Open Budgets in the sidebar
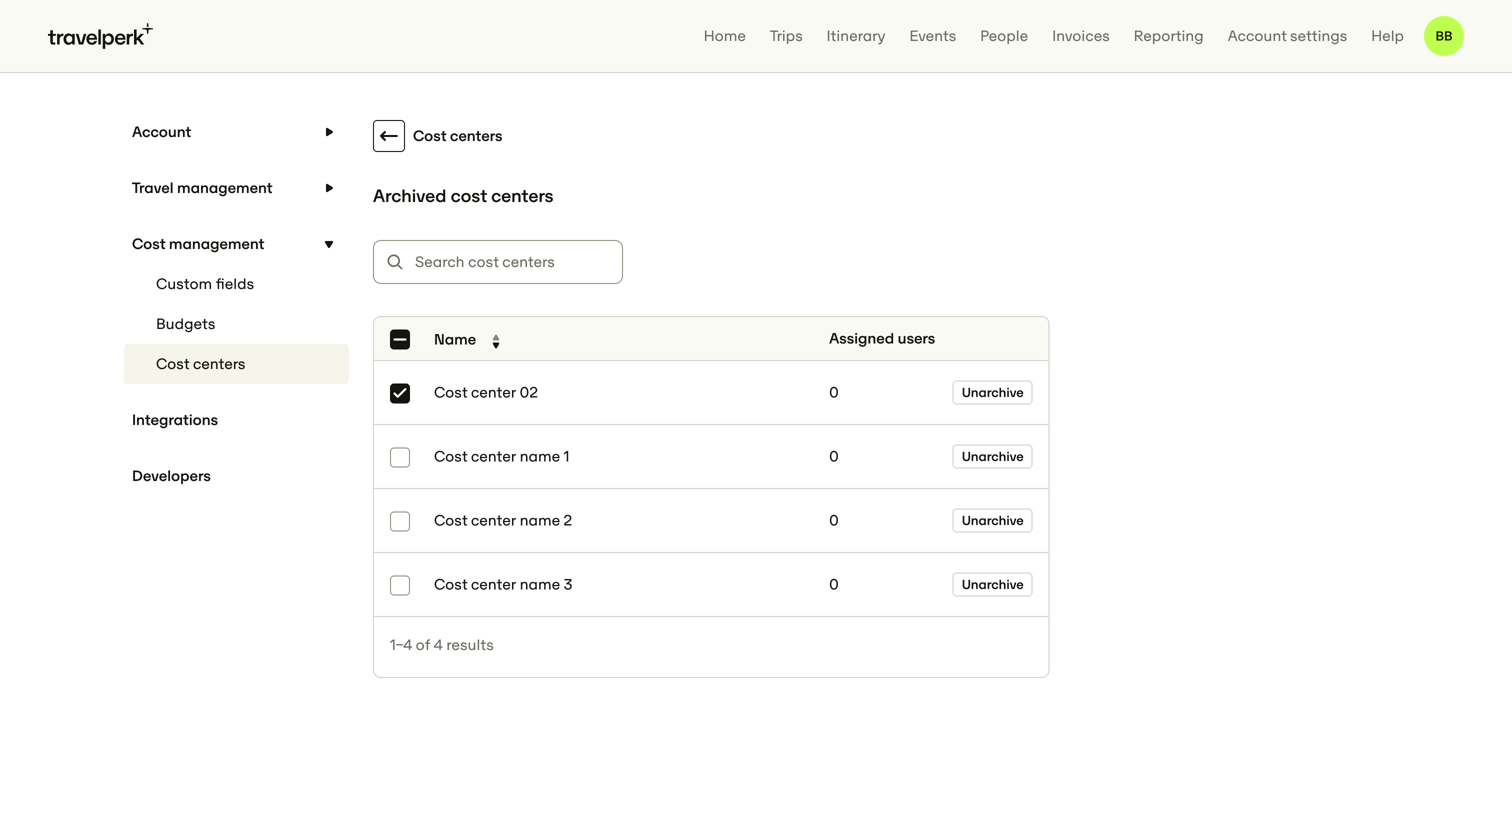The height and width of the screenshot is (814, 1512). pos(185,324)
